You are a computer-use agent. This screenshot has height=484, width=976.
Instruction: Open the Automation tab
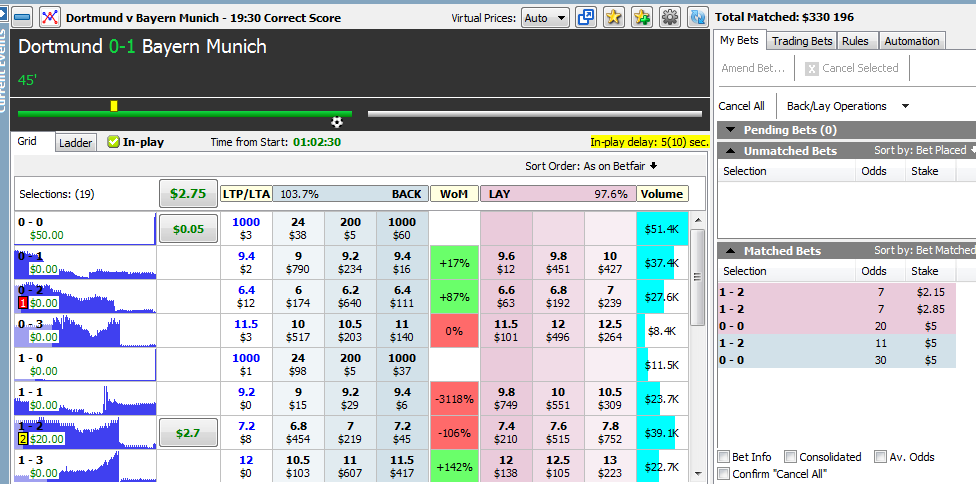pos(912,41)
